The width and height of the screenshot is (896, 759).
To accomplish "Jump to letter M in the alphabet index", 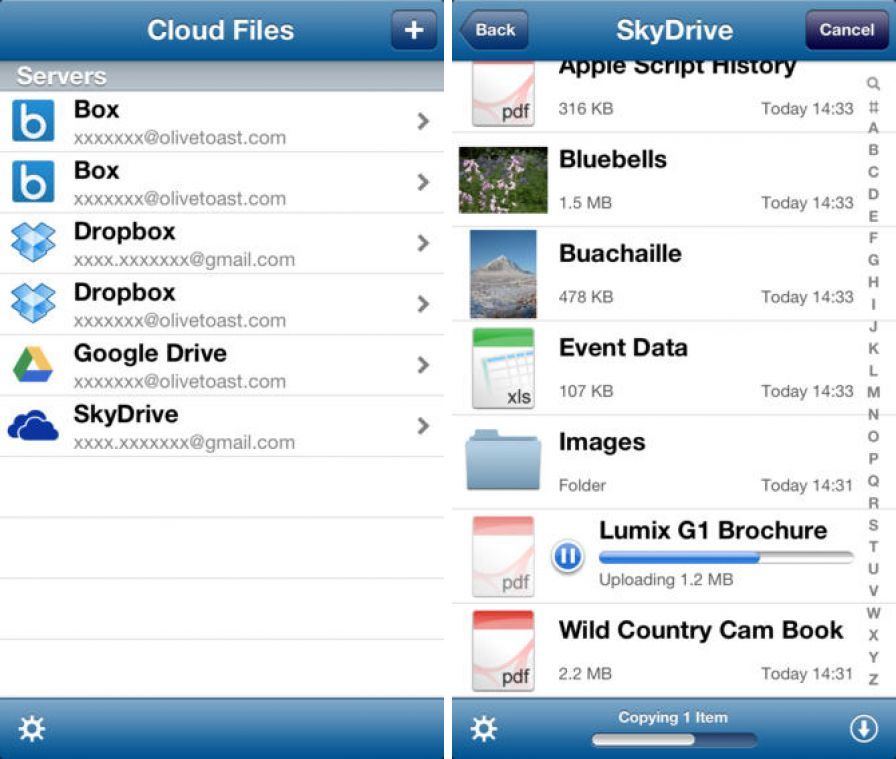I will click(874, 392).
